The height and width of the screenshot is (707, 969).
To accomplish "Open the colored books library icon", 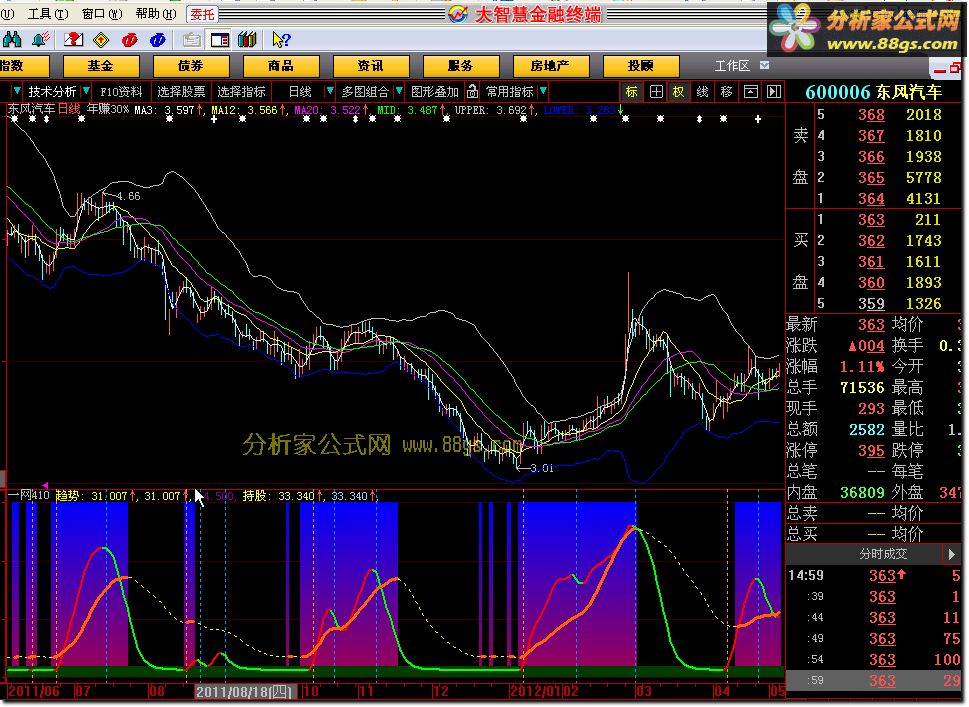I will 247,40.
